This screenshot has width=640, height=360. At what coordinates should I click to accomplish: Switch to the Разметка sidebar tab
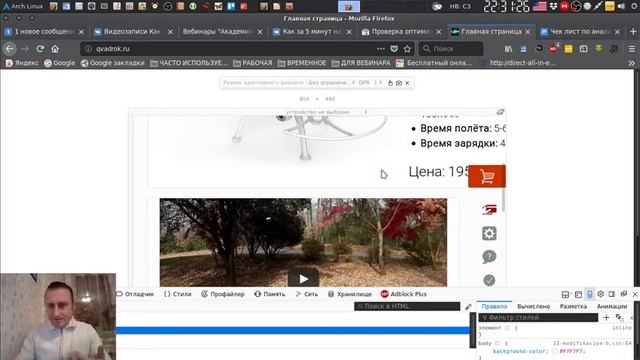[573, 306]
